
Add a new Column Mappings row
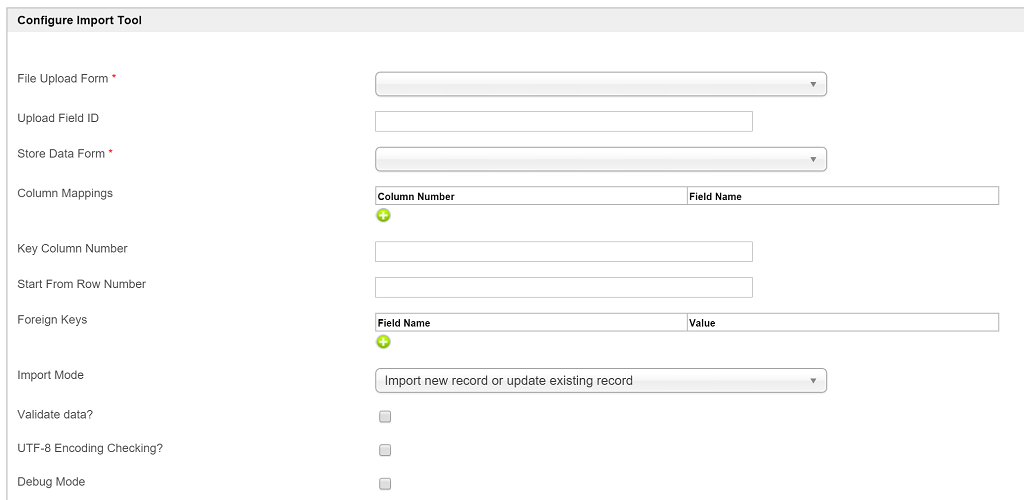[383, 215]
